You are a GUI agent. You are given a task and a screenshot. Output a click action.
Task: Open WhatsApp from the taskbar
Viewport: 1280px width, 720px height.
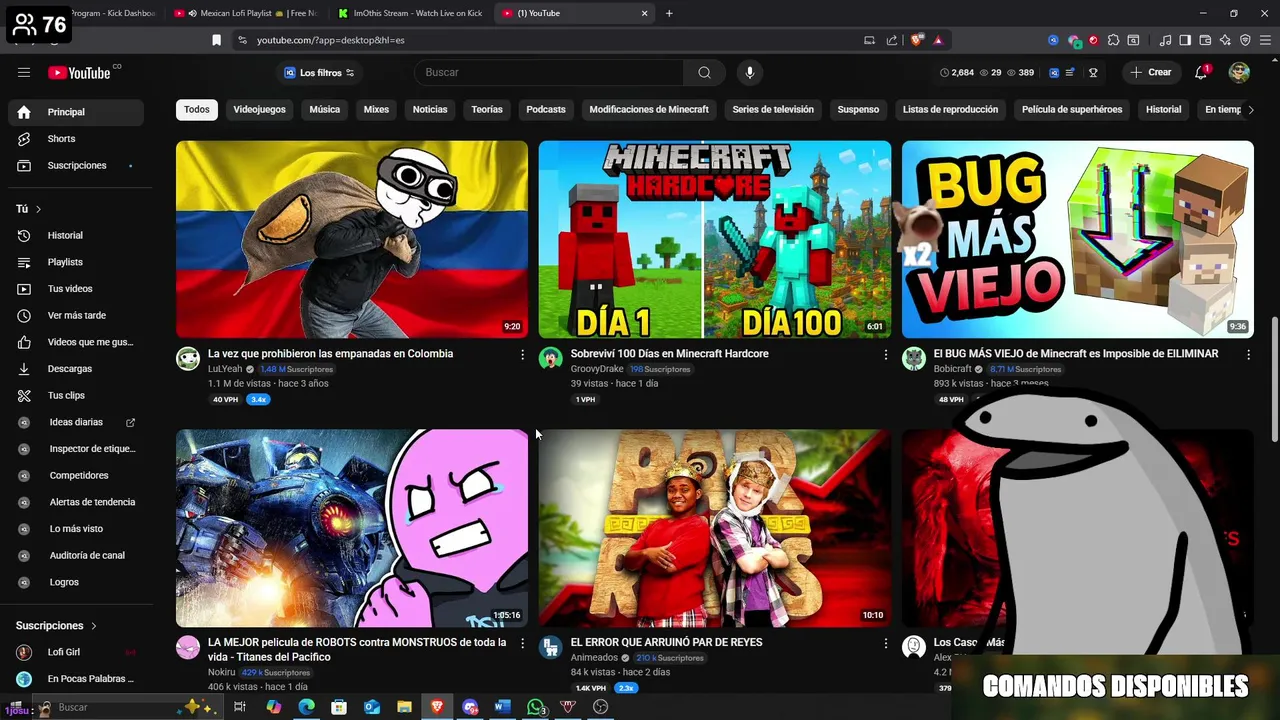pos(536,707)
